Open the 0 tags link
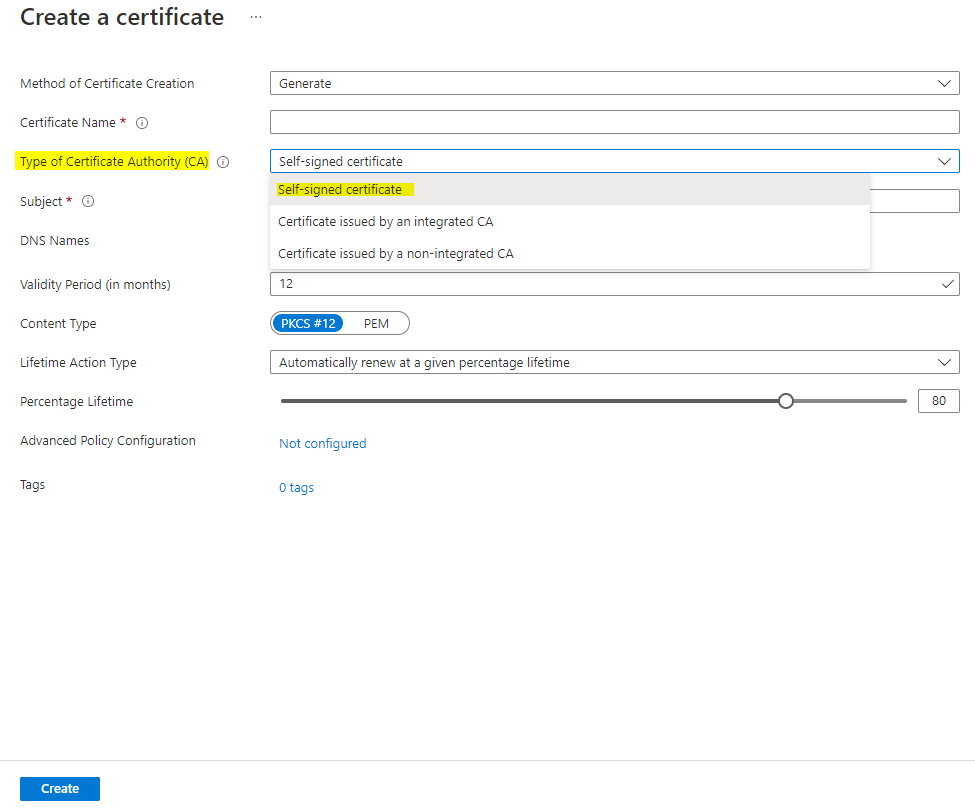 tap(296, 487)
